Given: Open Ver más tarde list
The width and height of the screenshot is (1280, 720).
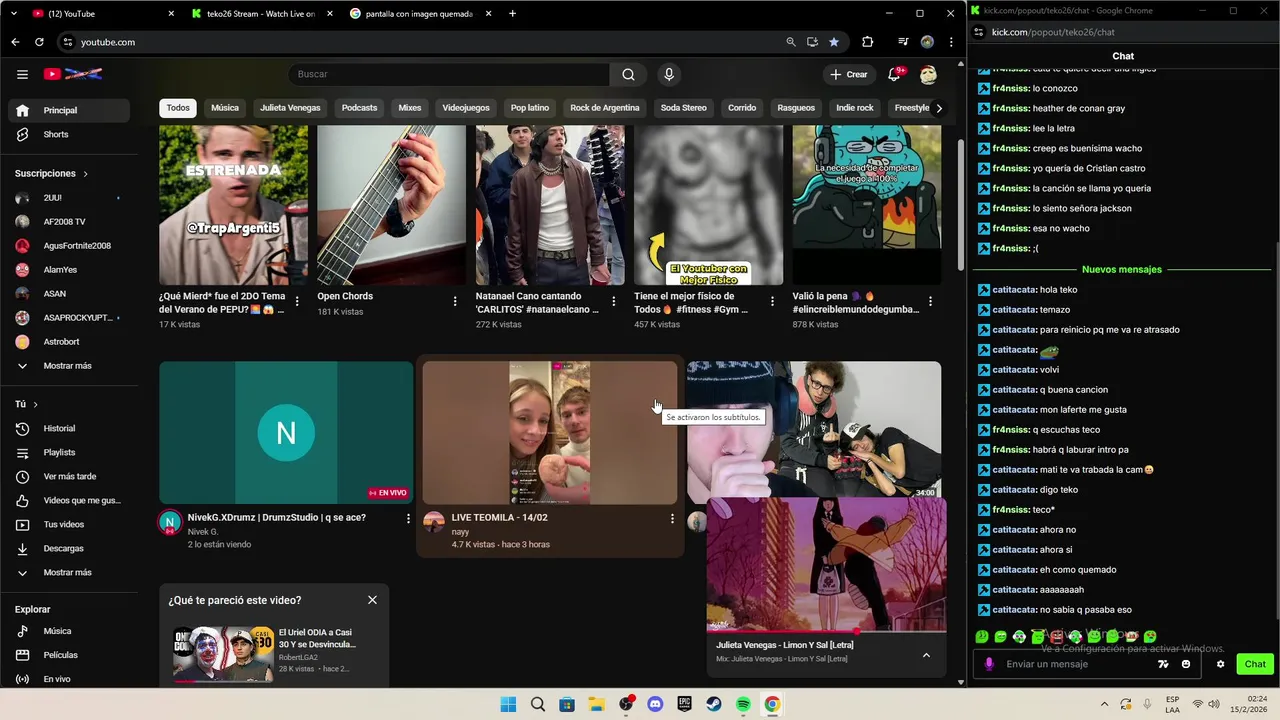Looking at the screenshot, I should pos(69,476).
